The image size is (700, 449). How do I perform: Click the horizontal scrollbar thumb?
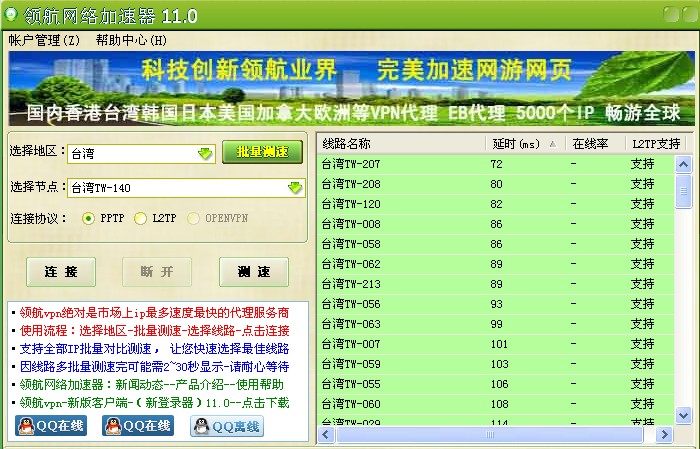(x=490, y=434)
